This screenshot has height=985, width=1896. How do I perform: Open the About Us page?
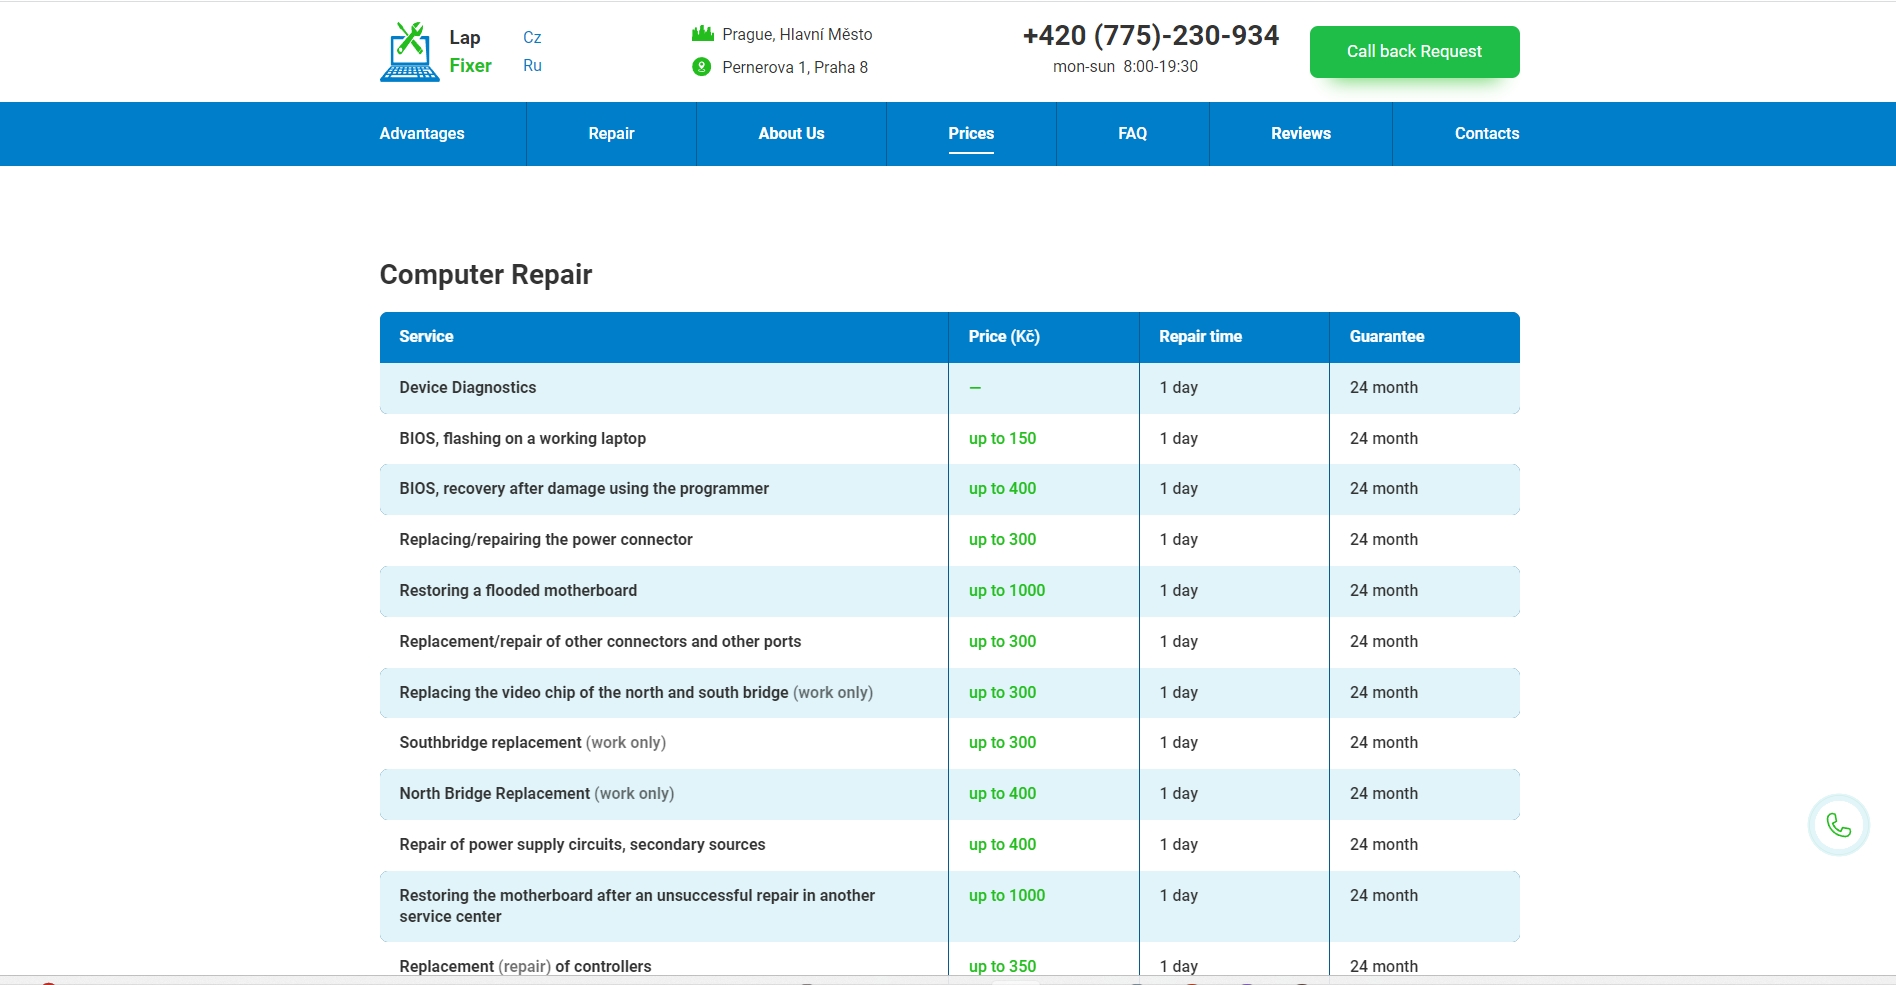[x=791, y=134]
